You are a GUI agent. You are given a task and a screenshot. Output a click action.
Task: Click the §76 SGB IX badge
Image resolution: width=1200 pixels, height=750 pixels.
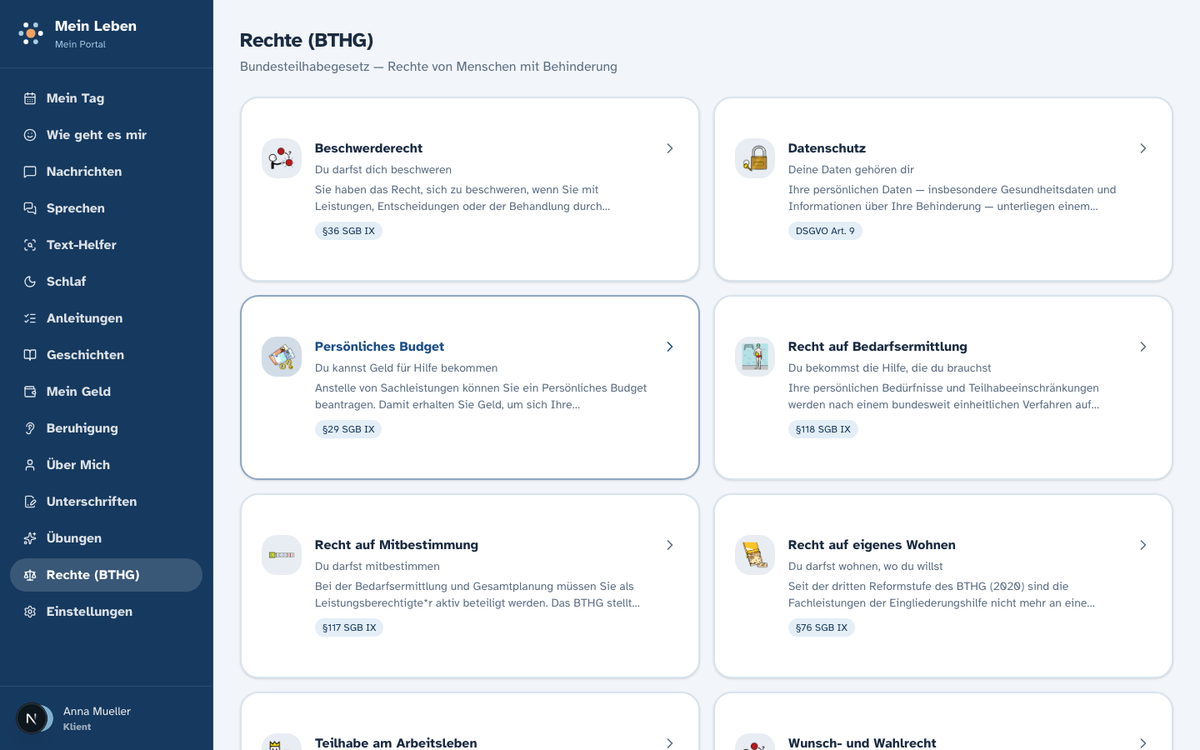point(821,628)
